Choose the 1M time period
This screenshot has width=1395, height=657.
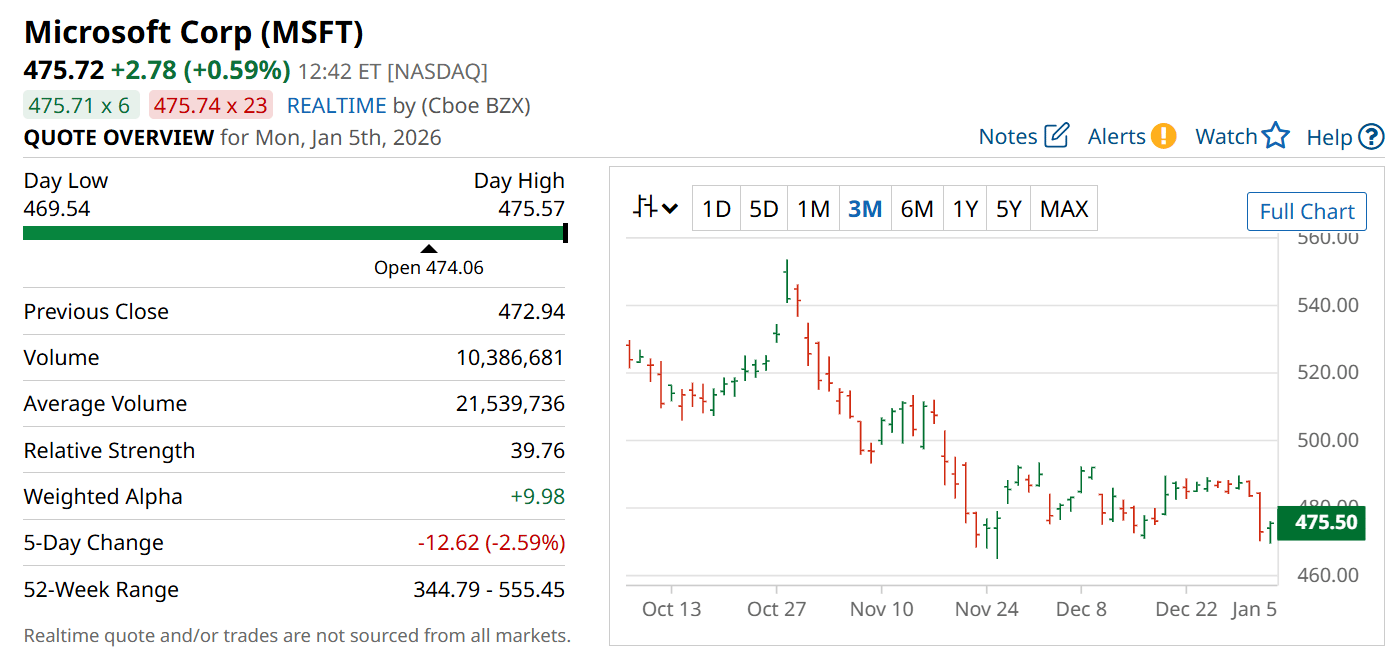point(813,209)
